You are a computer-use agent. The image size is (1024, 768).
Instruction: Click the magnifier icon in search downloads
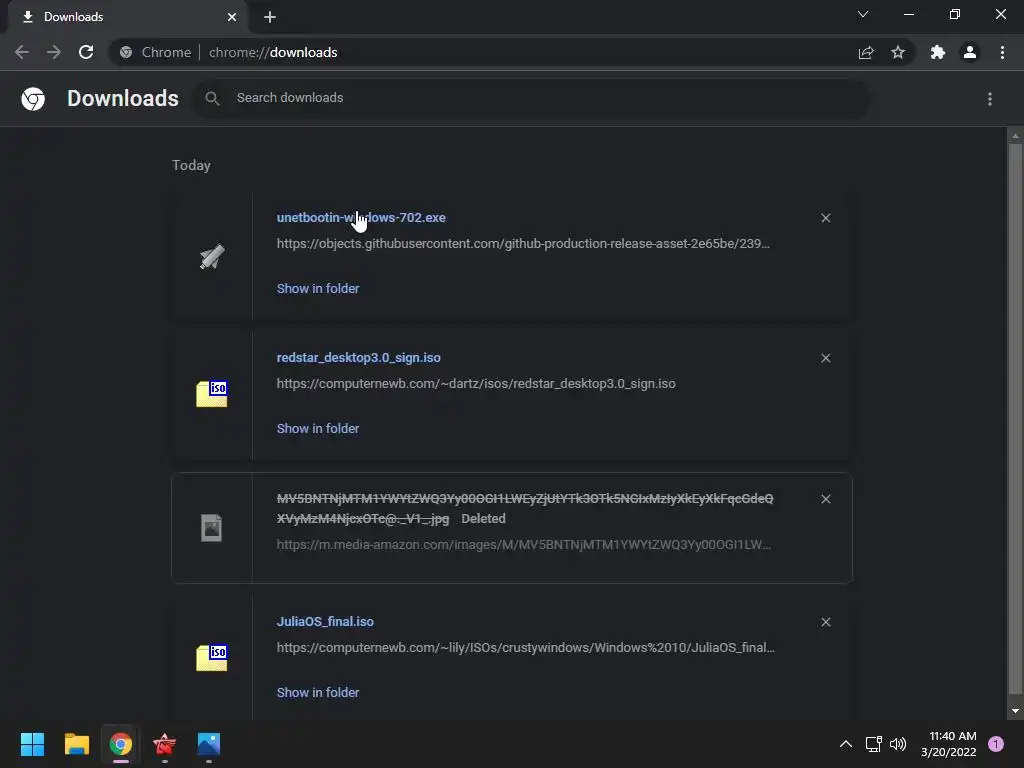[x=212, y=99]
